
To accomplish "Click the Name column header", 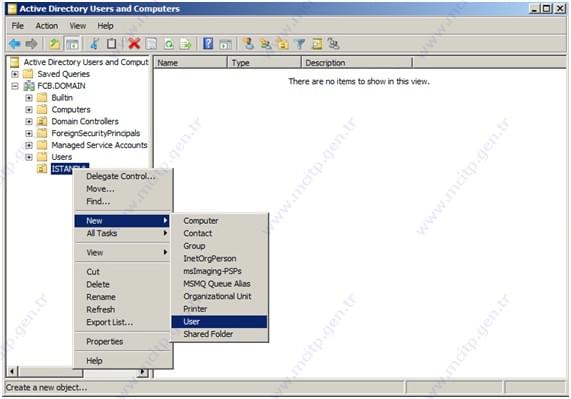I will [x=191, y=63].
